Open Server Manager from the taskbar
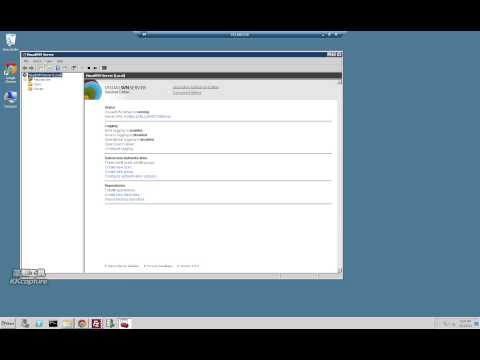Viewport: 480px width, 360px height. tap(25, 323)
